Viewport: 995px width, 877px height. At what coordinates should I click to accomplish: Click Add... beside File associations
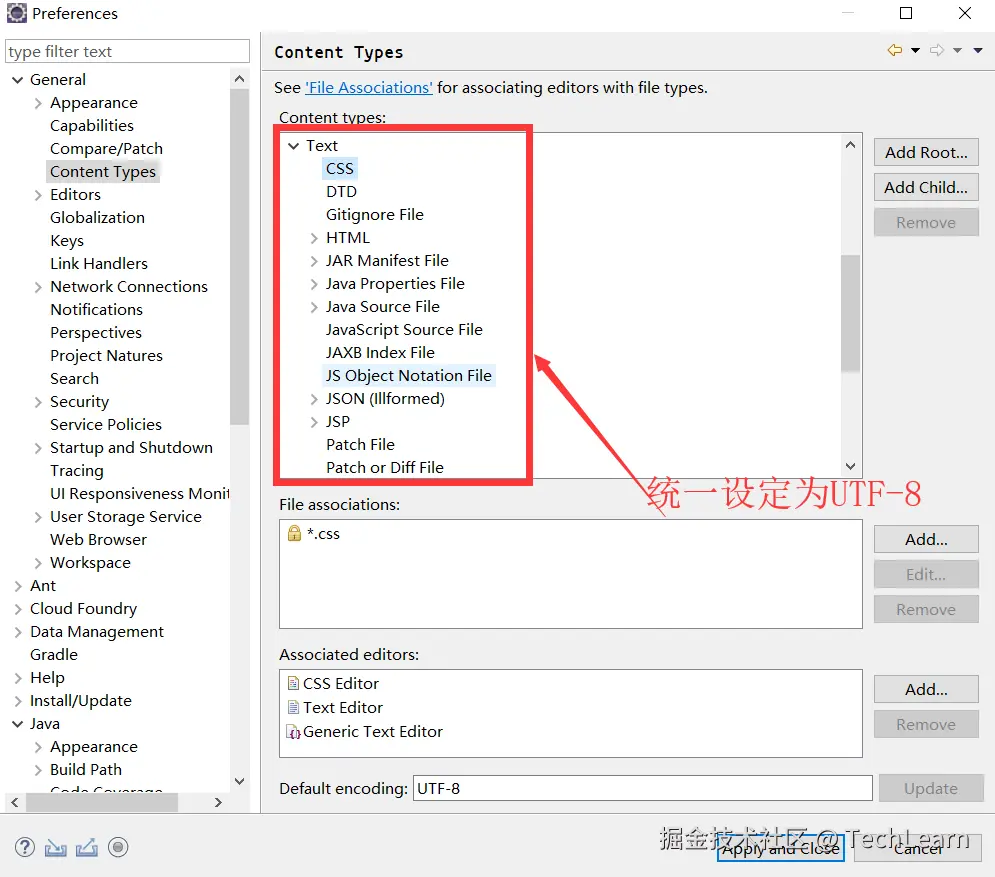point(926,539)
